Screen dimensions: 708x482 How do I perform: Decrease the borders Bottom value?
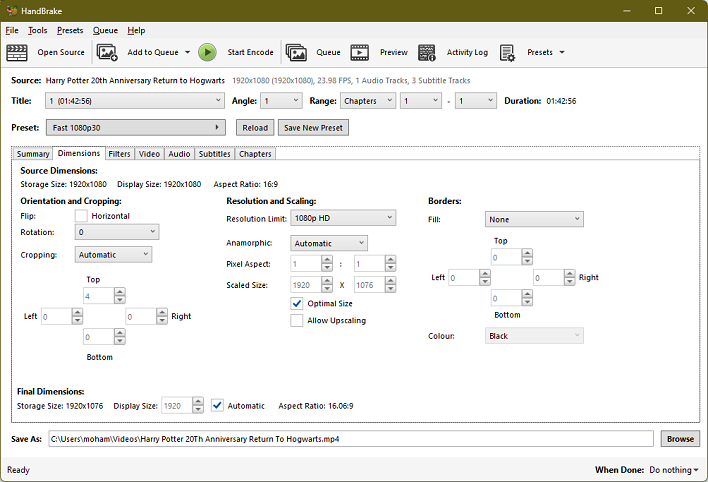coord(527,302)
